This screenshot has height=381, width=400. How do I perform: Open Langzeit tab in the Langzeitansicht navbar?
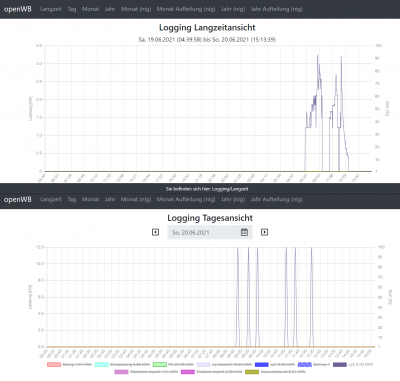(51, 9)
